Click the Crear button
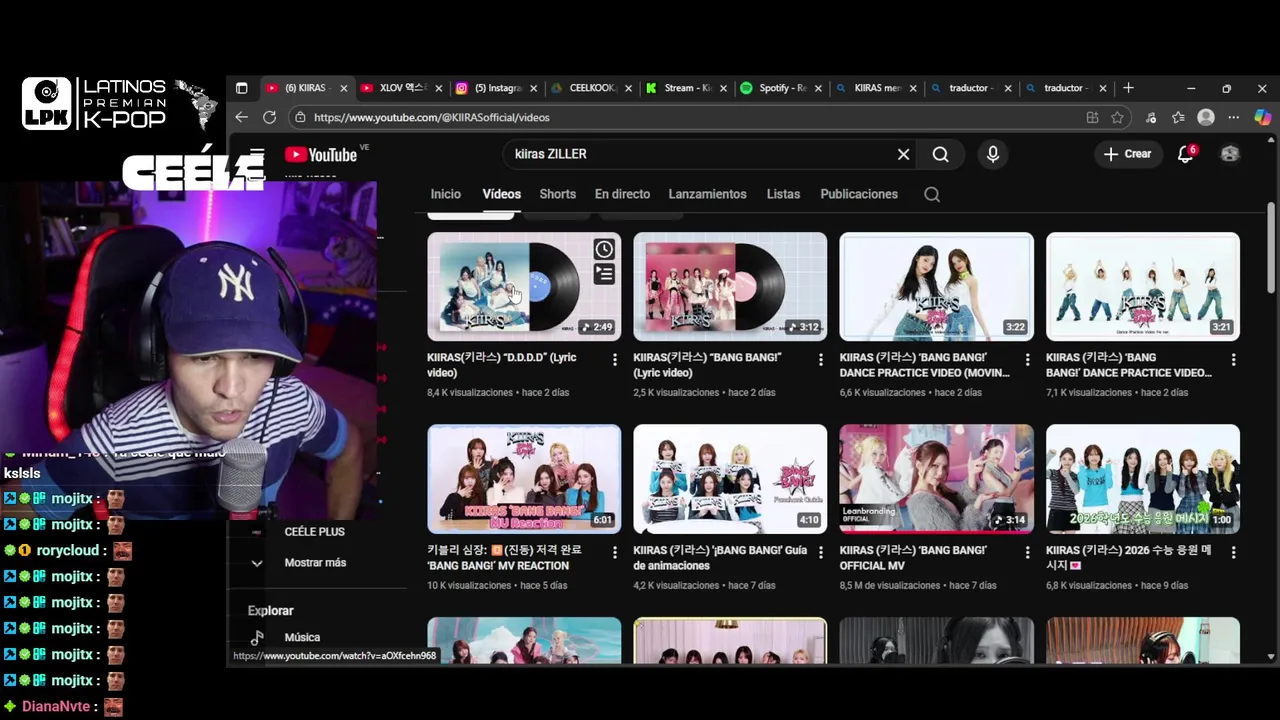The image size is (1280, 720). click(x=1128, y=154)
